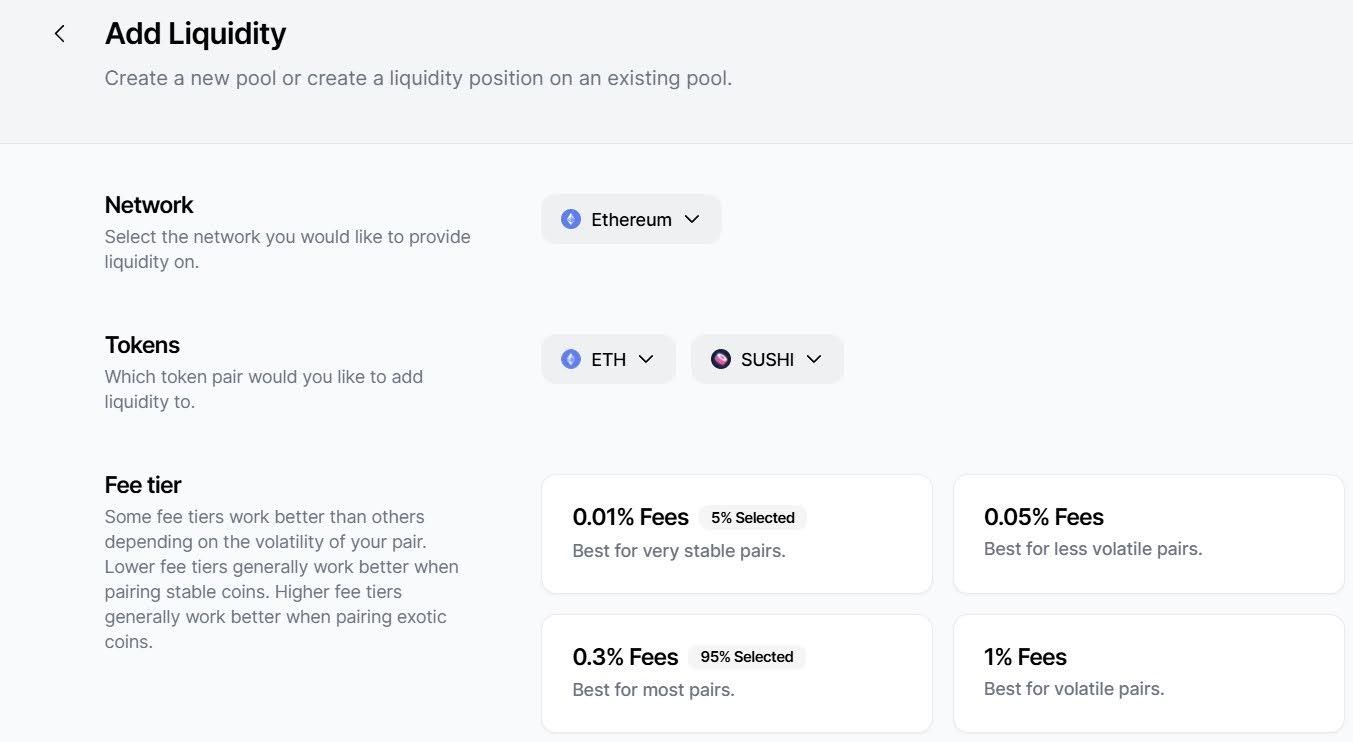Viewport: 1353px width, 742px height.
Task: Choose the 0.05% Fees tier
Action: pos(1148,534)
